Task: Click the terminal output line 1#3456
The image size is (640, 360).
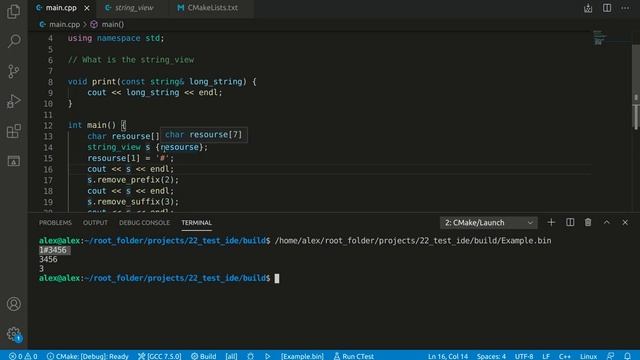Action: point(53,250)
